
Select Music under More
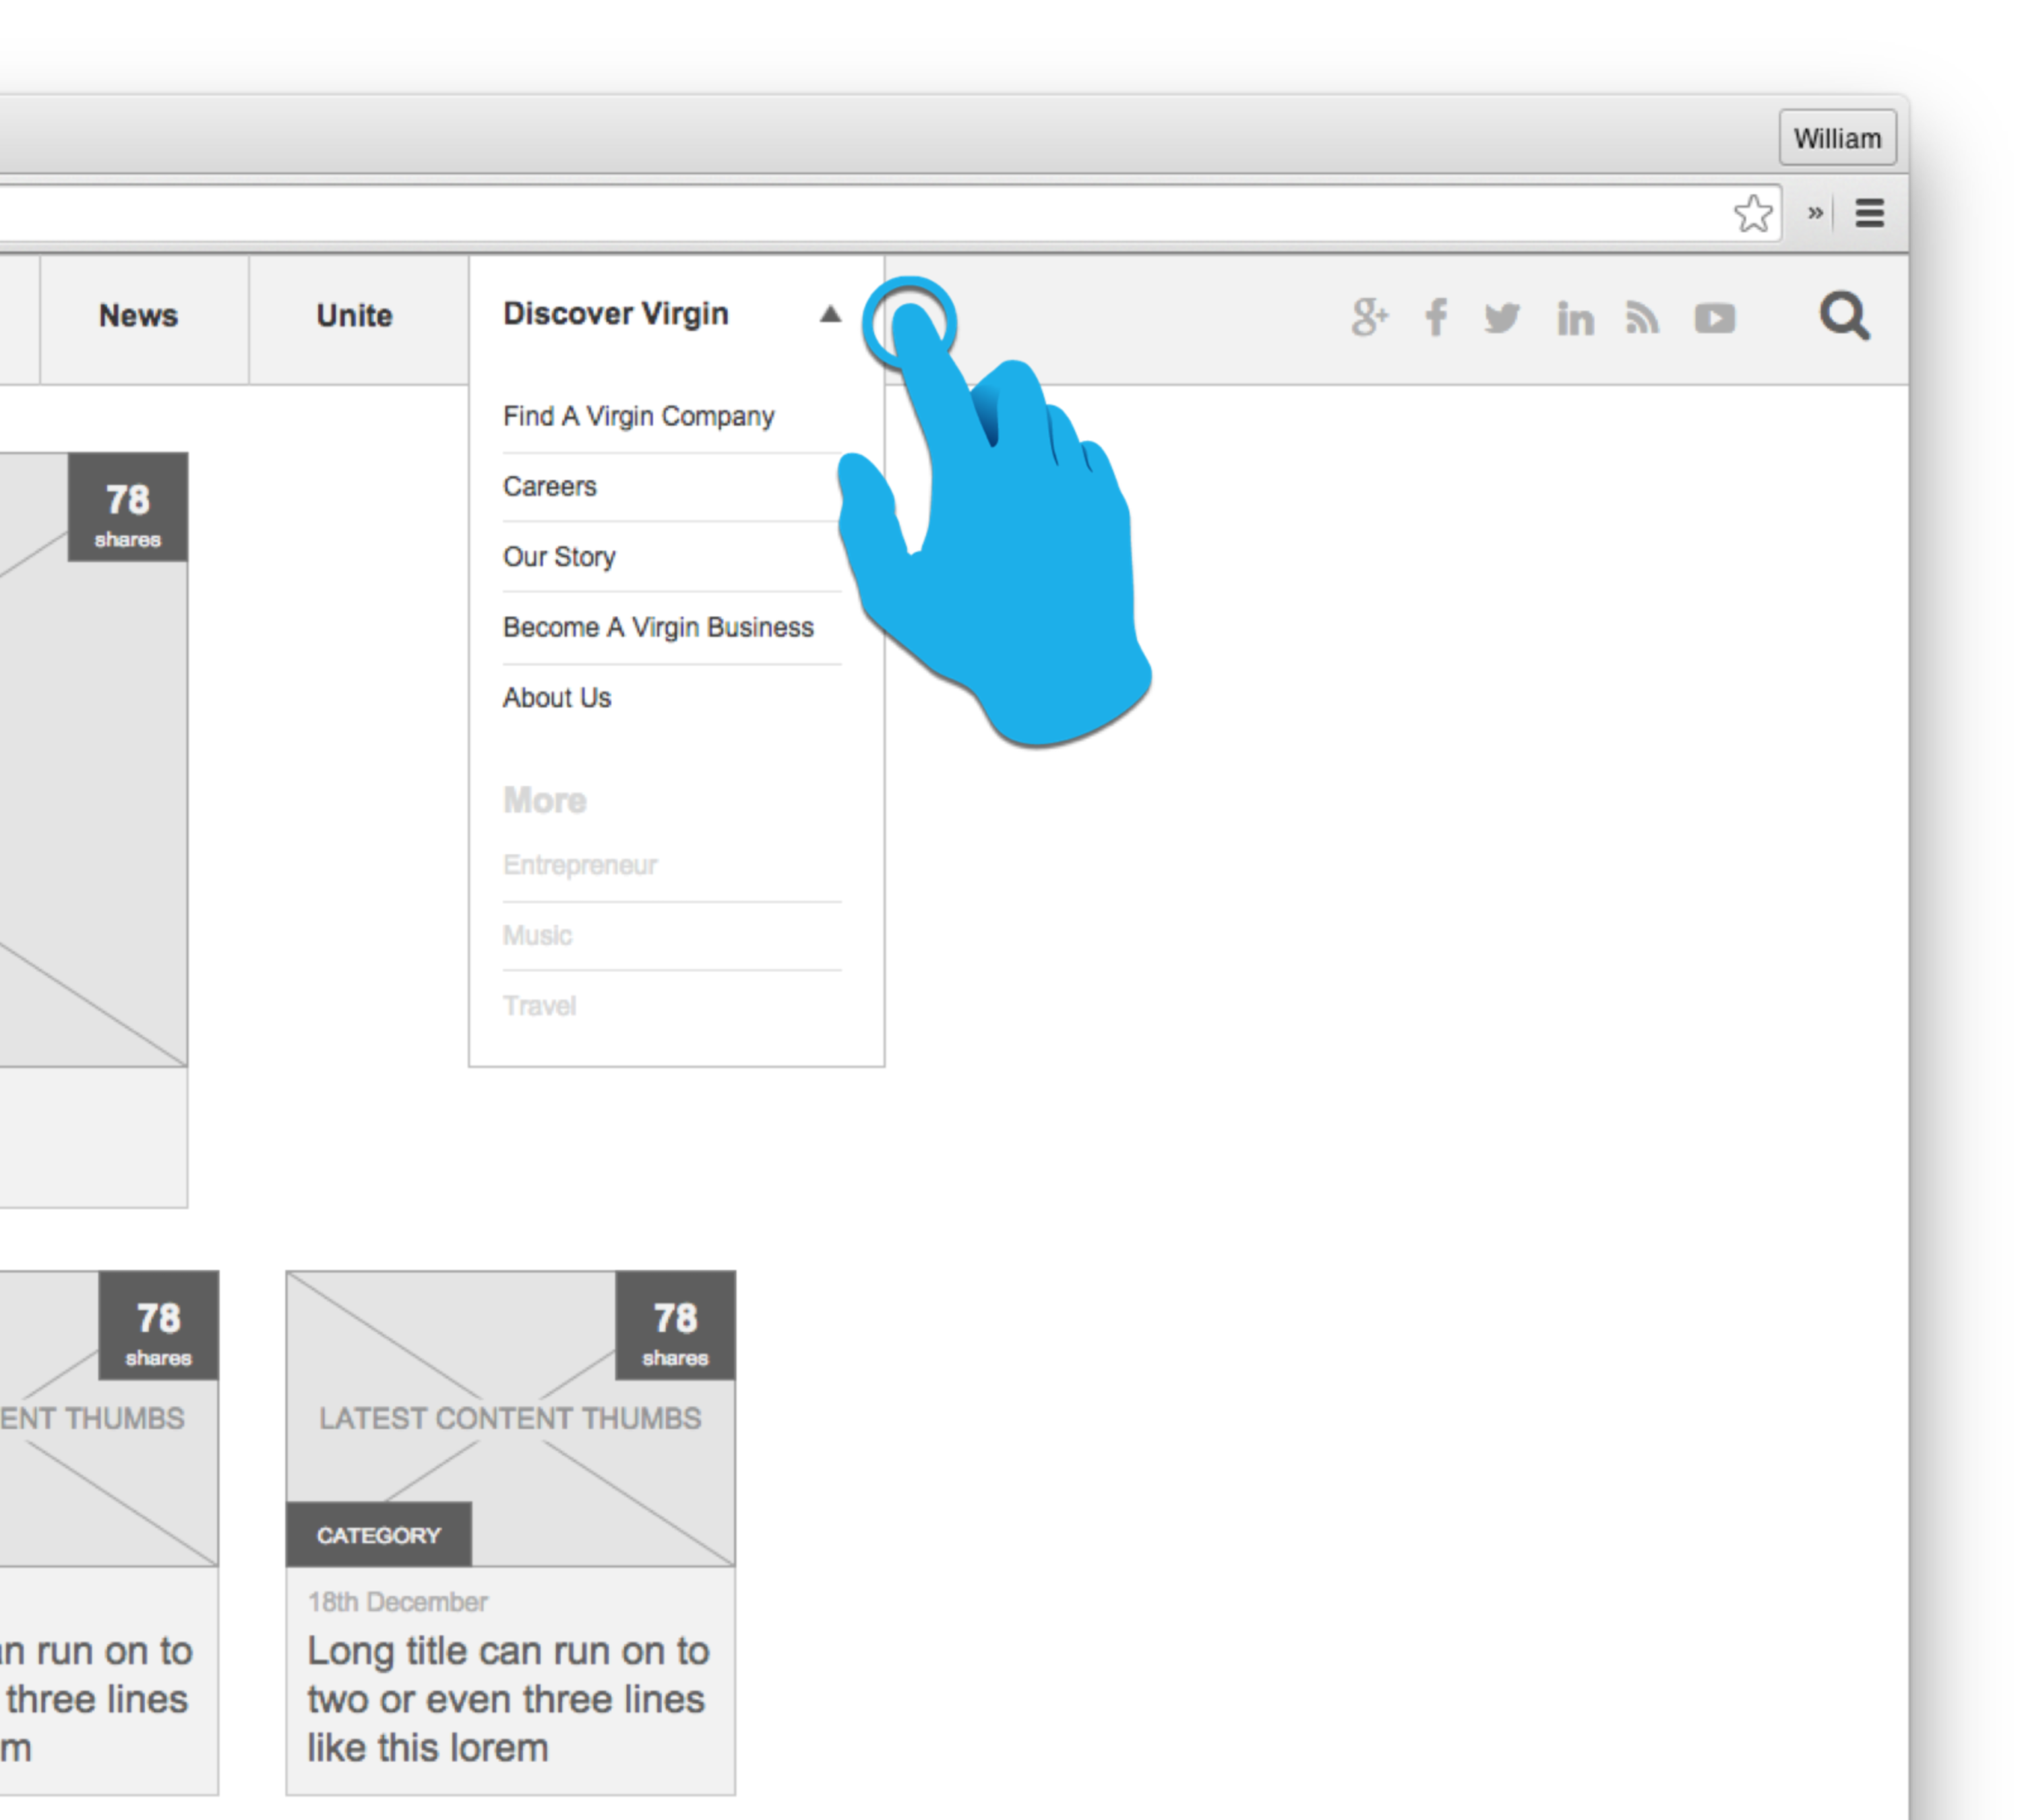pos(537,935)
